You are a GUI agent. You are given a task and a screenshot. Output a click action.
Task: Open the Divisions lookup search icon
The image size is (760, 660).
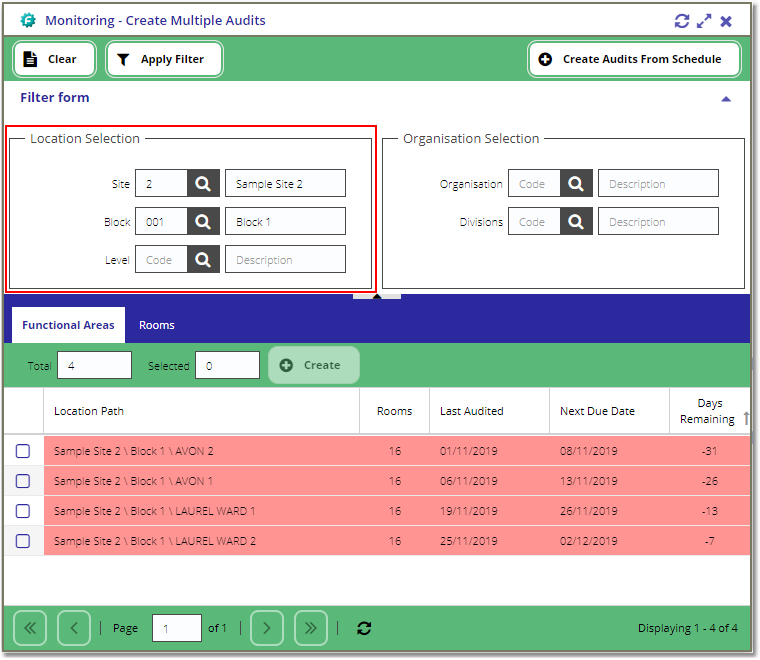coord(576,221)
